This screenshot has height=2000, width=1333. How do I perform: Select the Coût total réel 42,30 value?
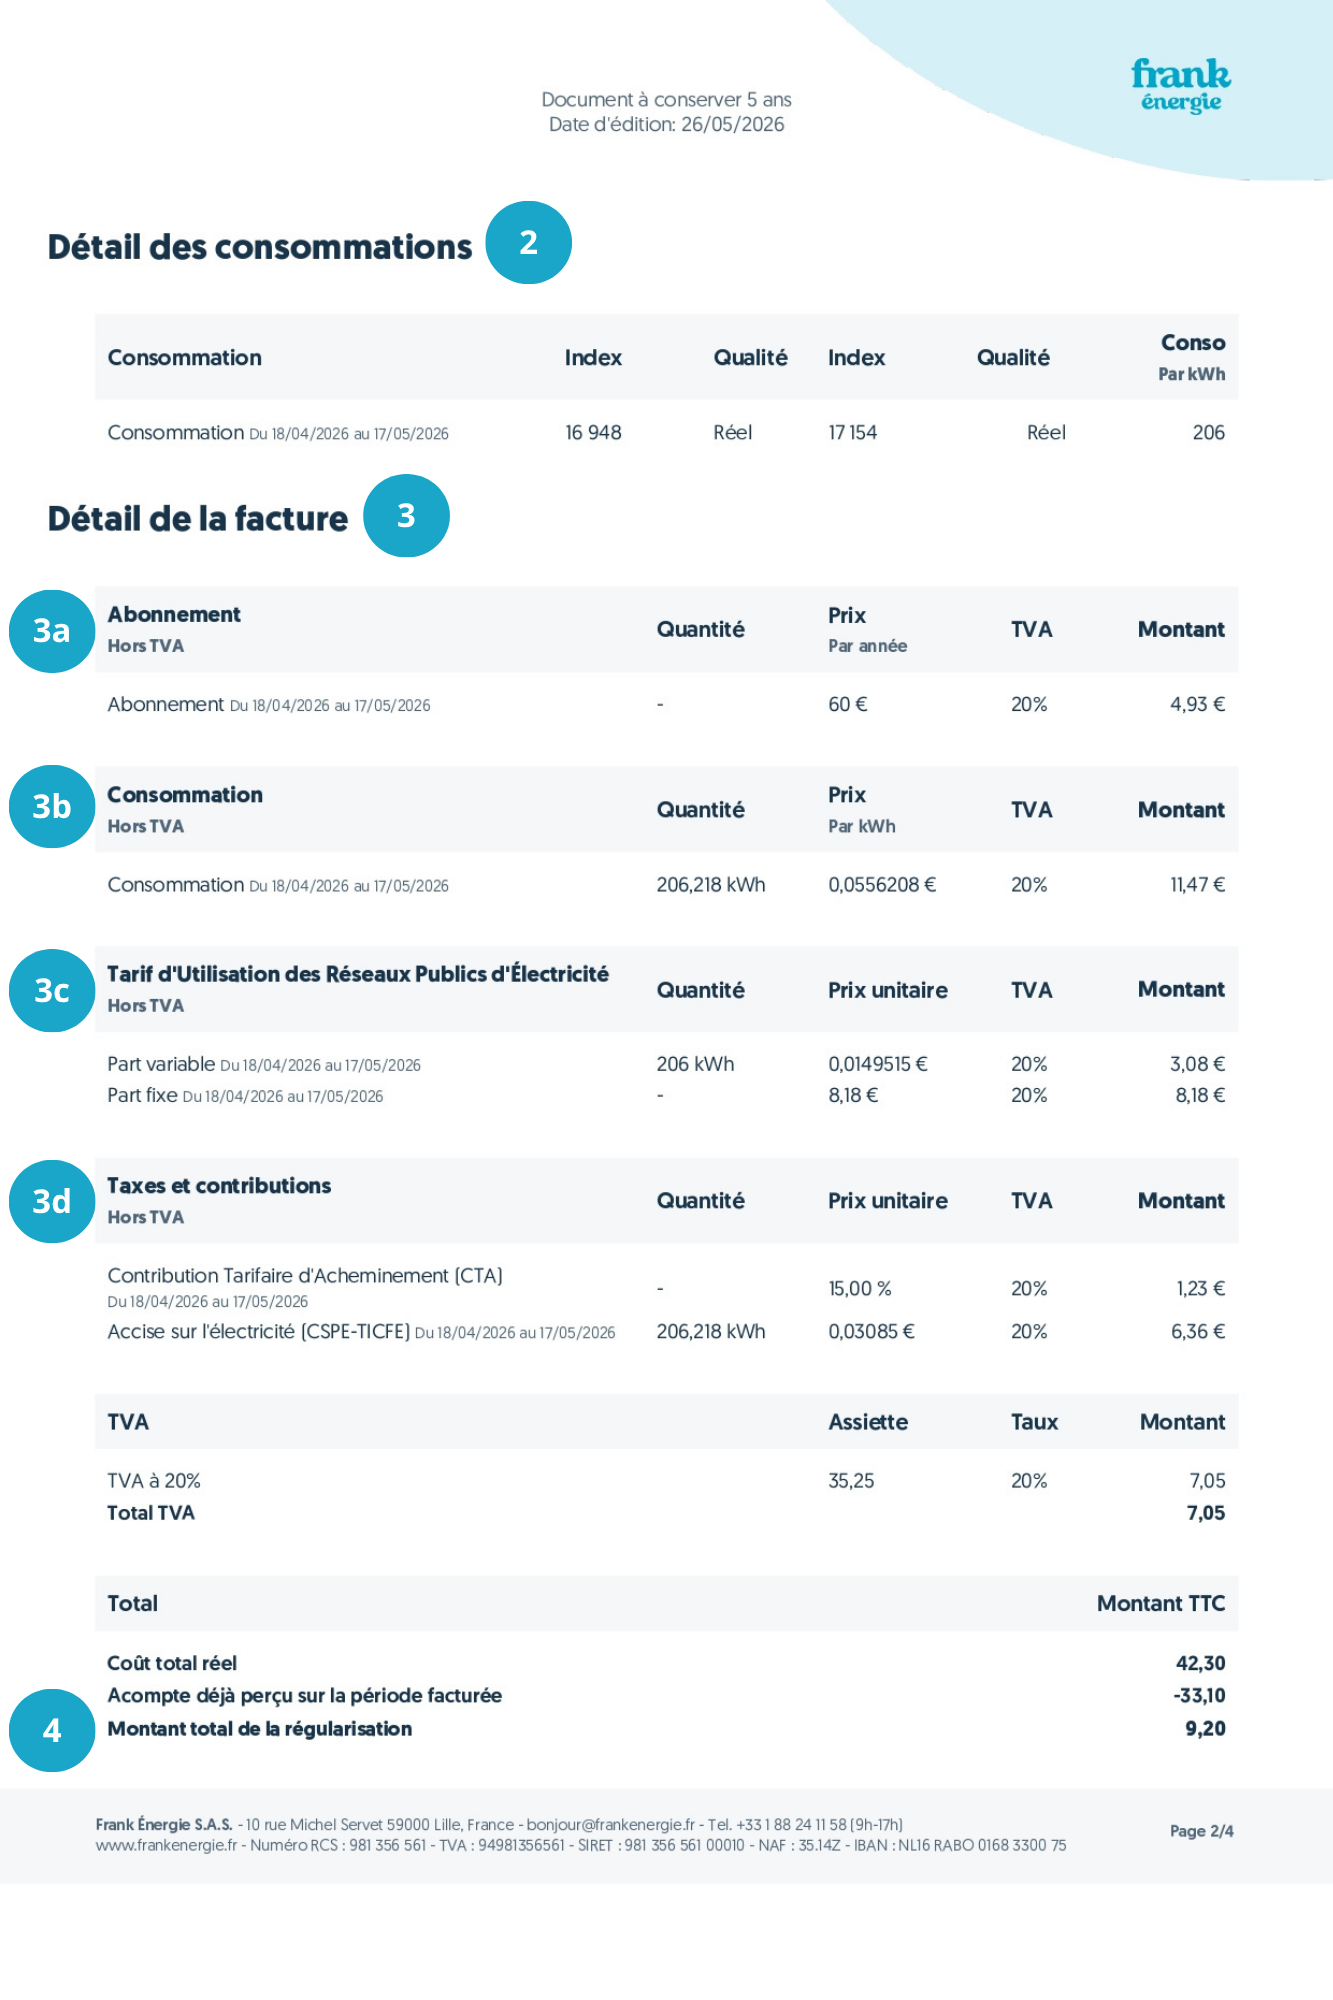tap(1200, 1663)
